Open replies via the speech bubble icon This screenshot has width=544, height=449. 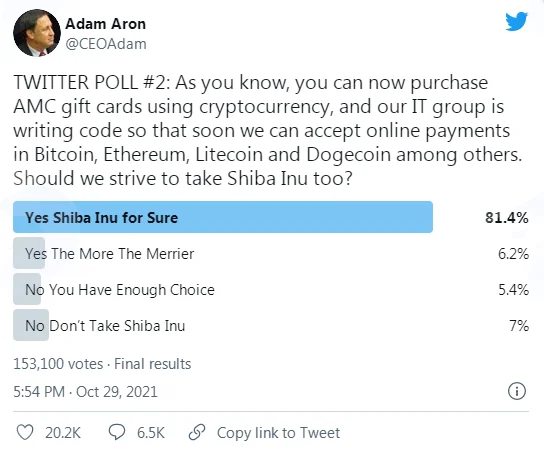(117, 432)
